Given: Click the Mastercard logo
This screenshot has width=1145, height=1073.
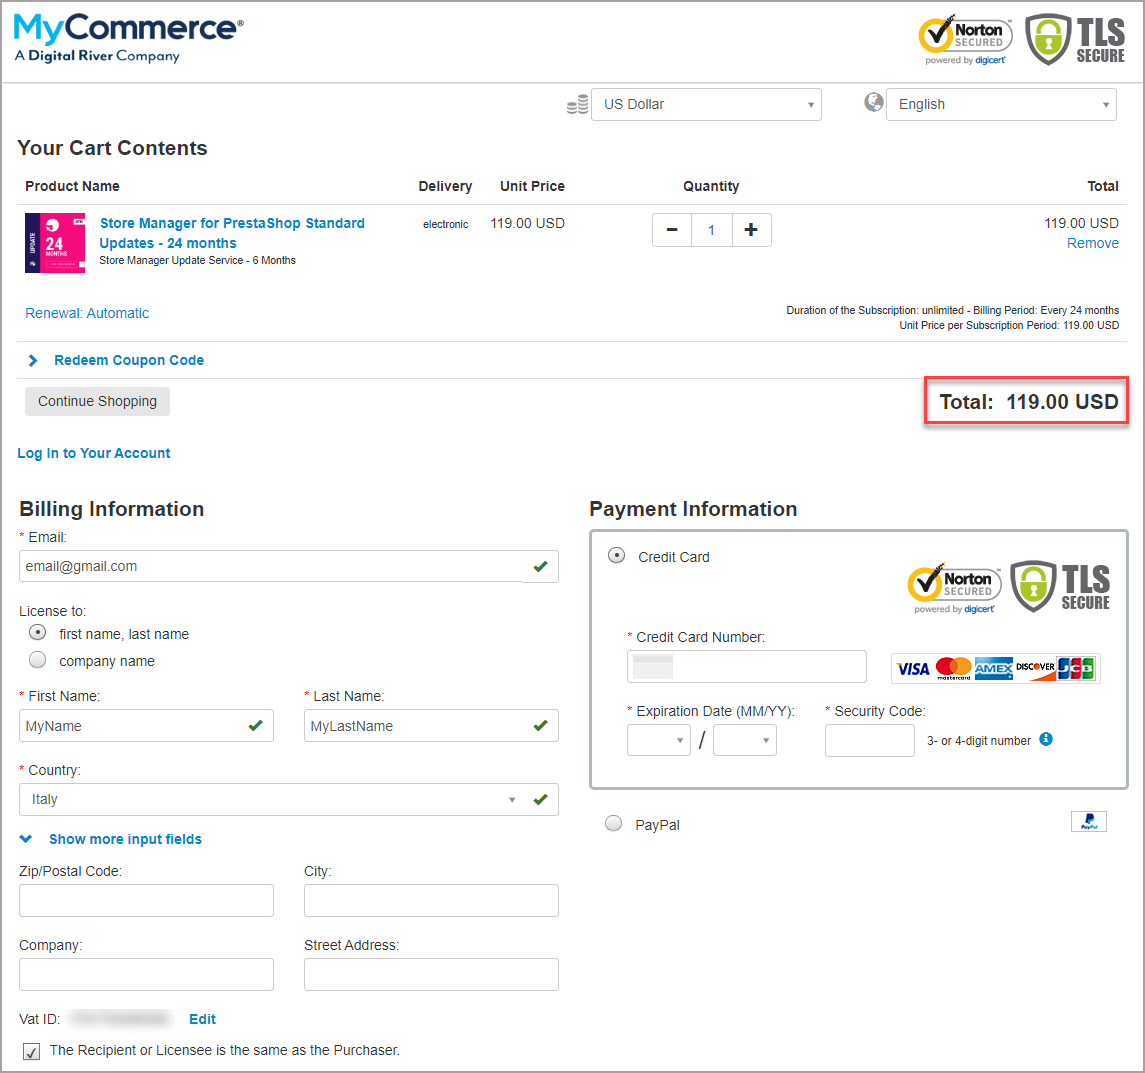Looking at the screenshot, I should [954, 668].
